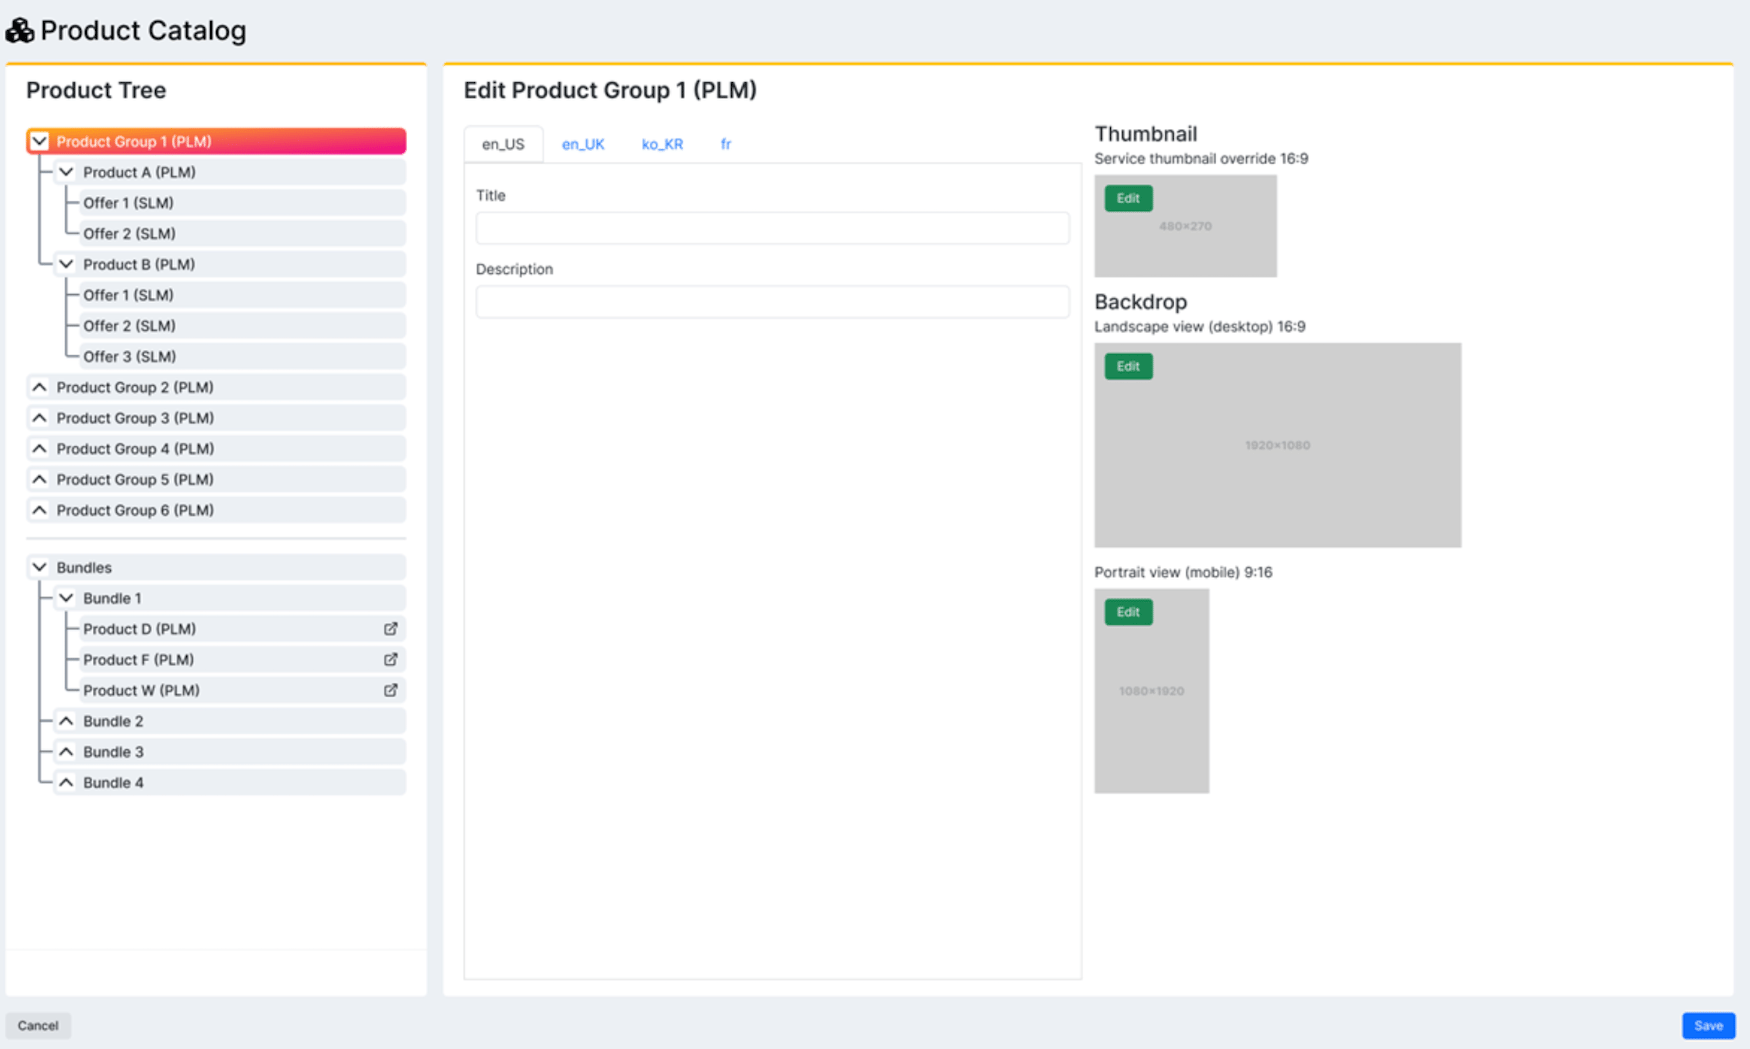Edit the portrait mobile backdrop image
This screenshot has width=1750, height=1049.
(x=1128, y=612)
